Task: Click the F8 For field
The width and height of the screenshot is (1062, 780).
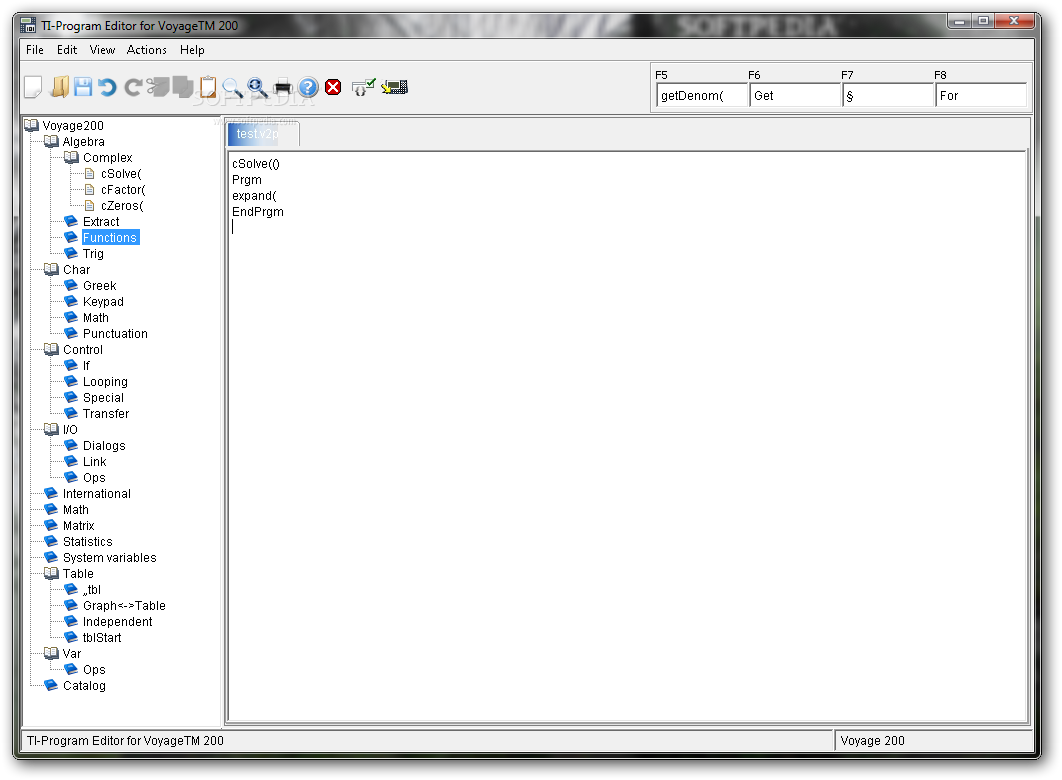Action: coord(981,95)
